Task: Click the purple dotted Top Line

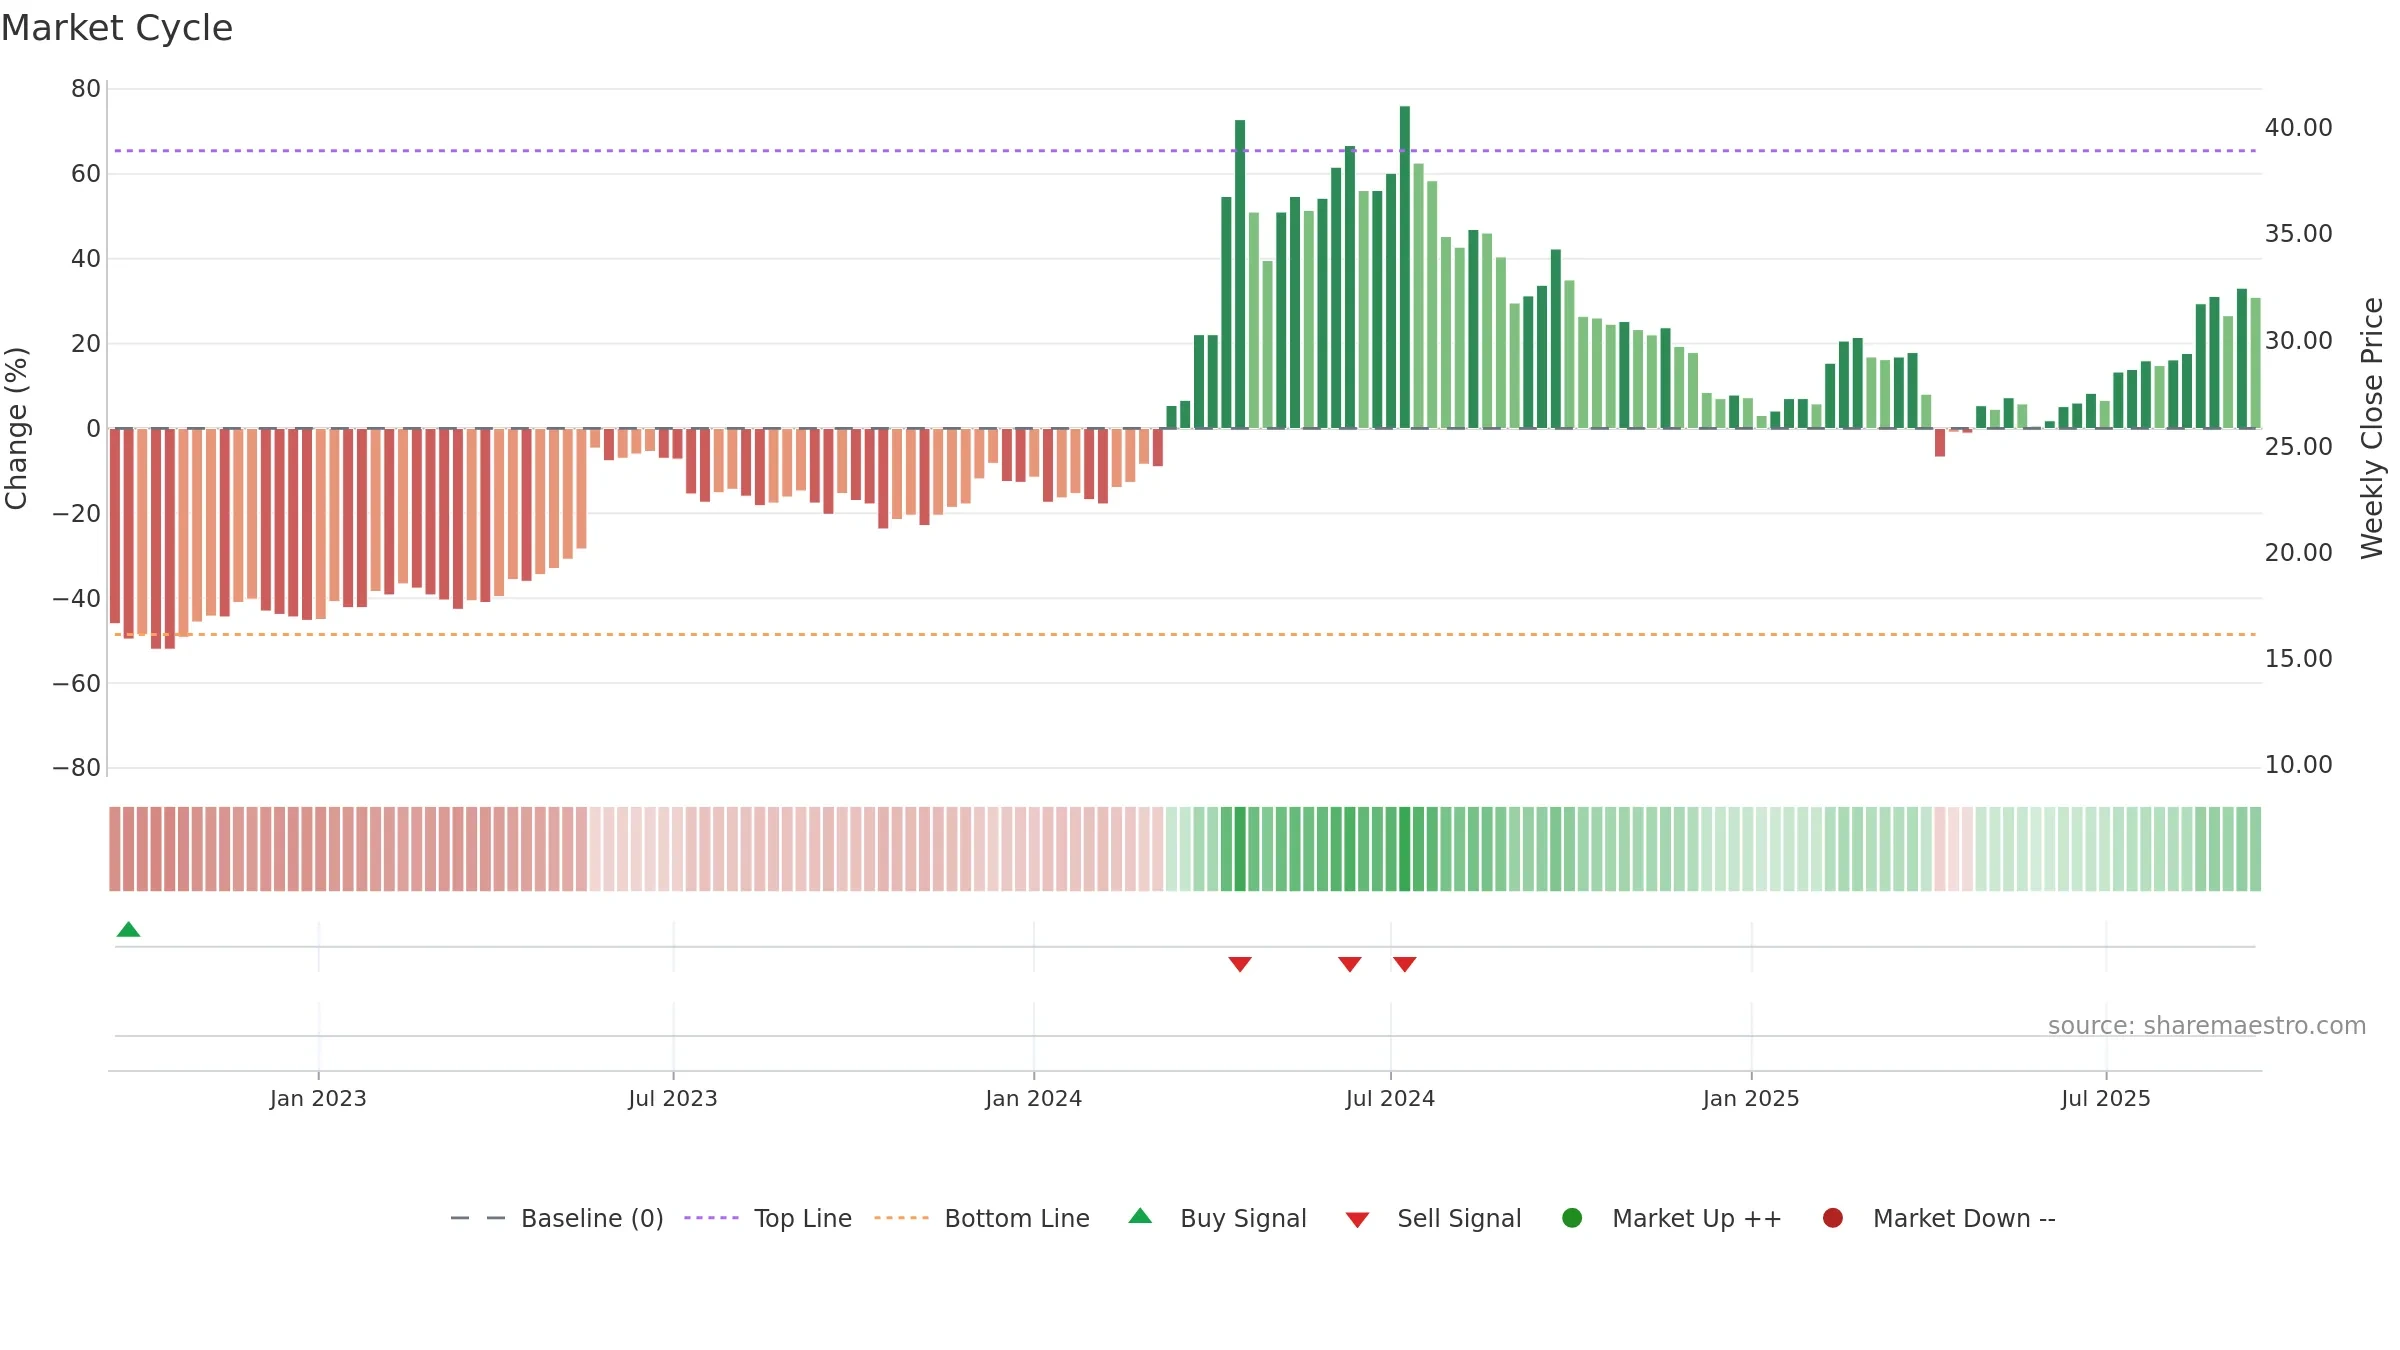Action: click(x=1185, y=151)
